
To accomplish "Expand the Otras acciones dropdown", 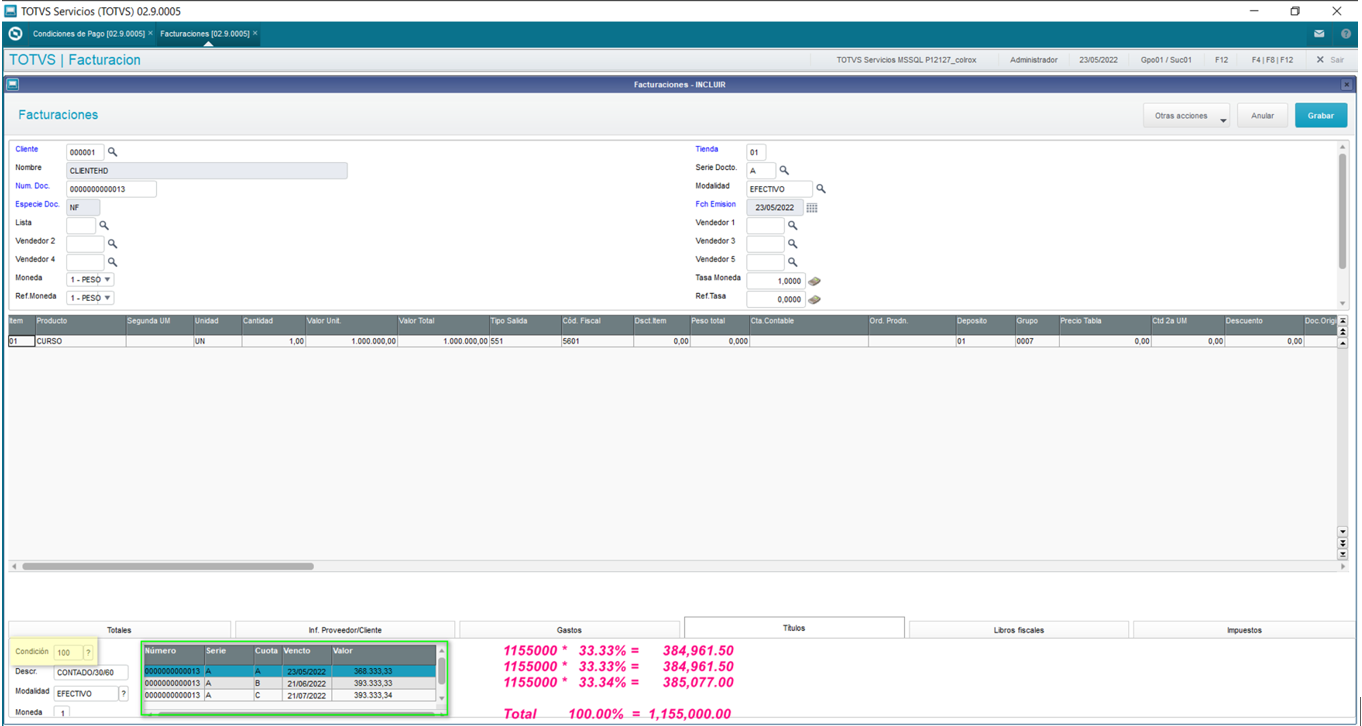I will (1186, 116).
